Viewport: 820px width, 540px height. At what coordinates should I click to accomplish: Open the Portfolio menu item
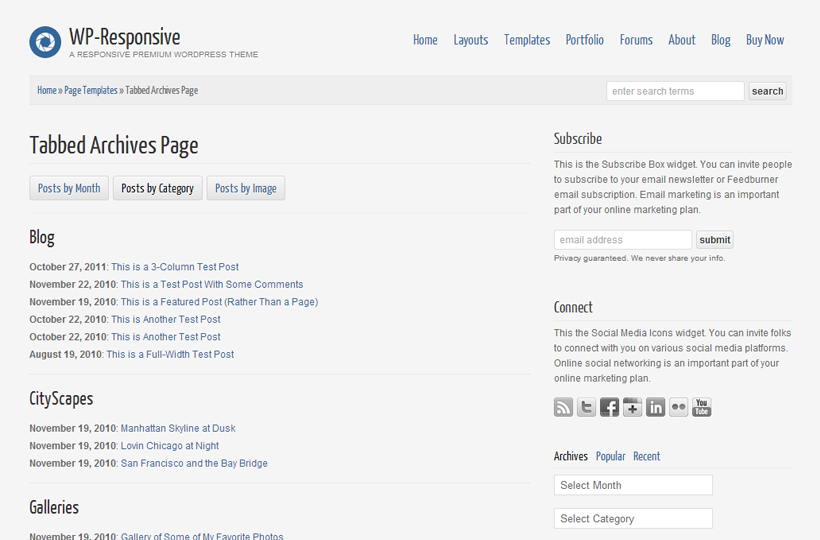pyautogui.click(x=585, y=40)
